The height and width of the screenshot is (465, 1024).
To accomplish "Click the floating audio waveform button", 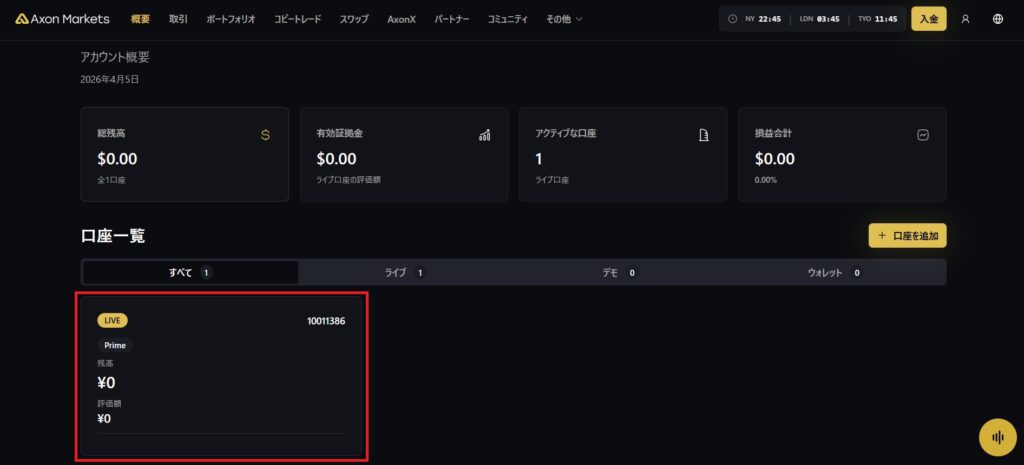I will [996, 437].
